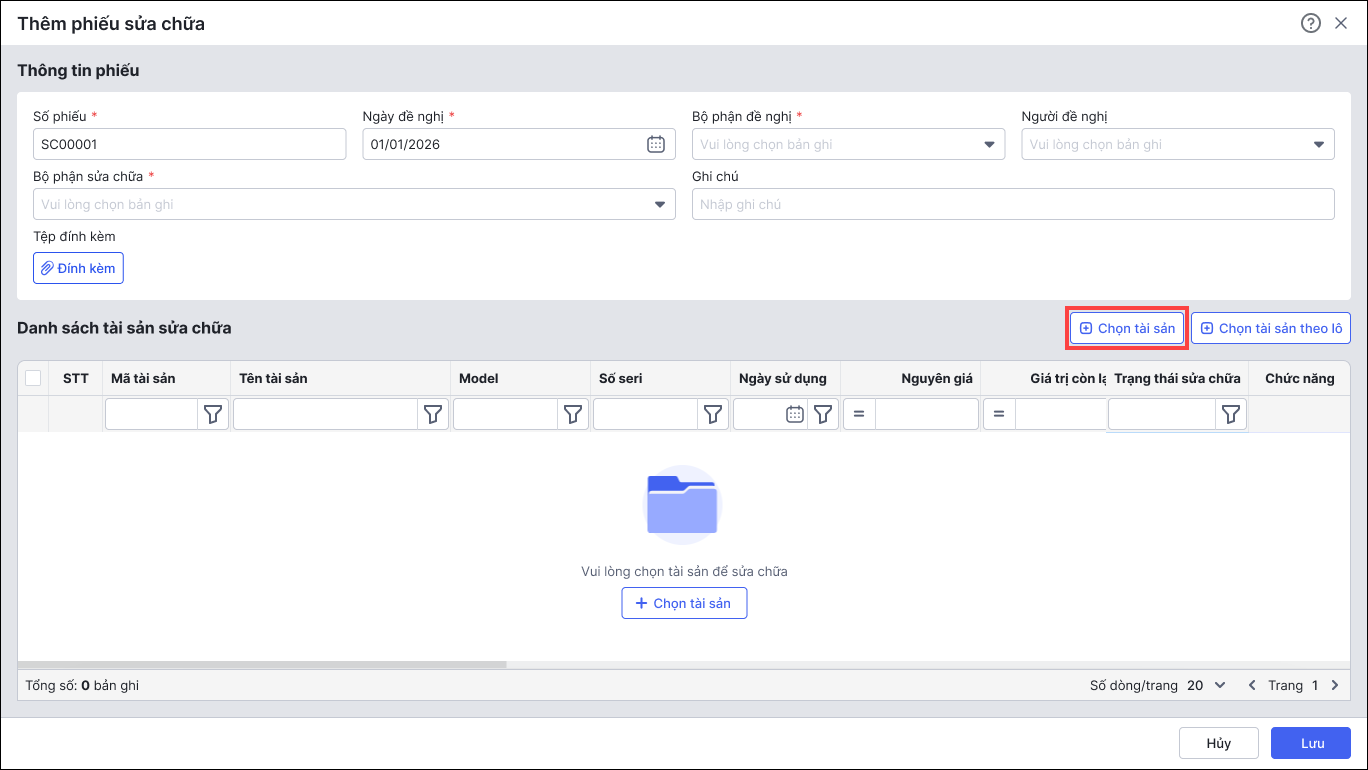Open the help question mark icon
1368x770 pixels.
[1310, 23]
